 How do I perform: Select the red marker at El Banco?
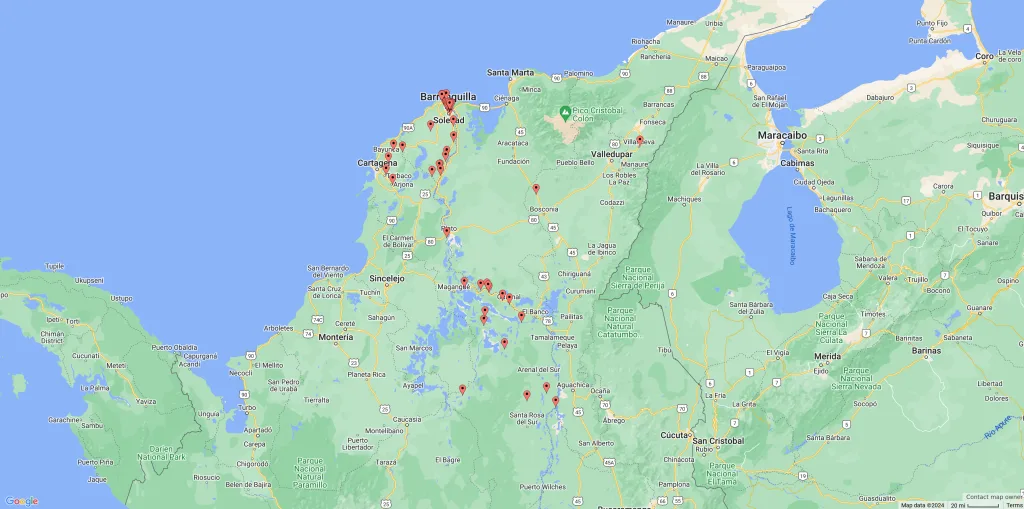pos(521,316)
